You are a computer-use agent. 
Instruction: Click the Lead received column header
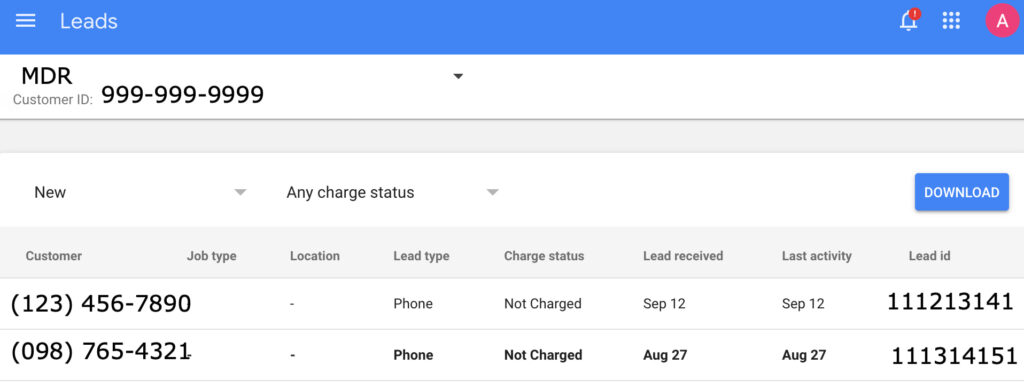682,256
